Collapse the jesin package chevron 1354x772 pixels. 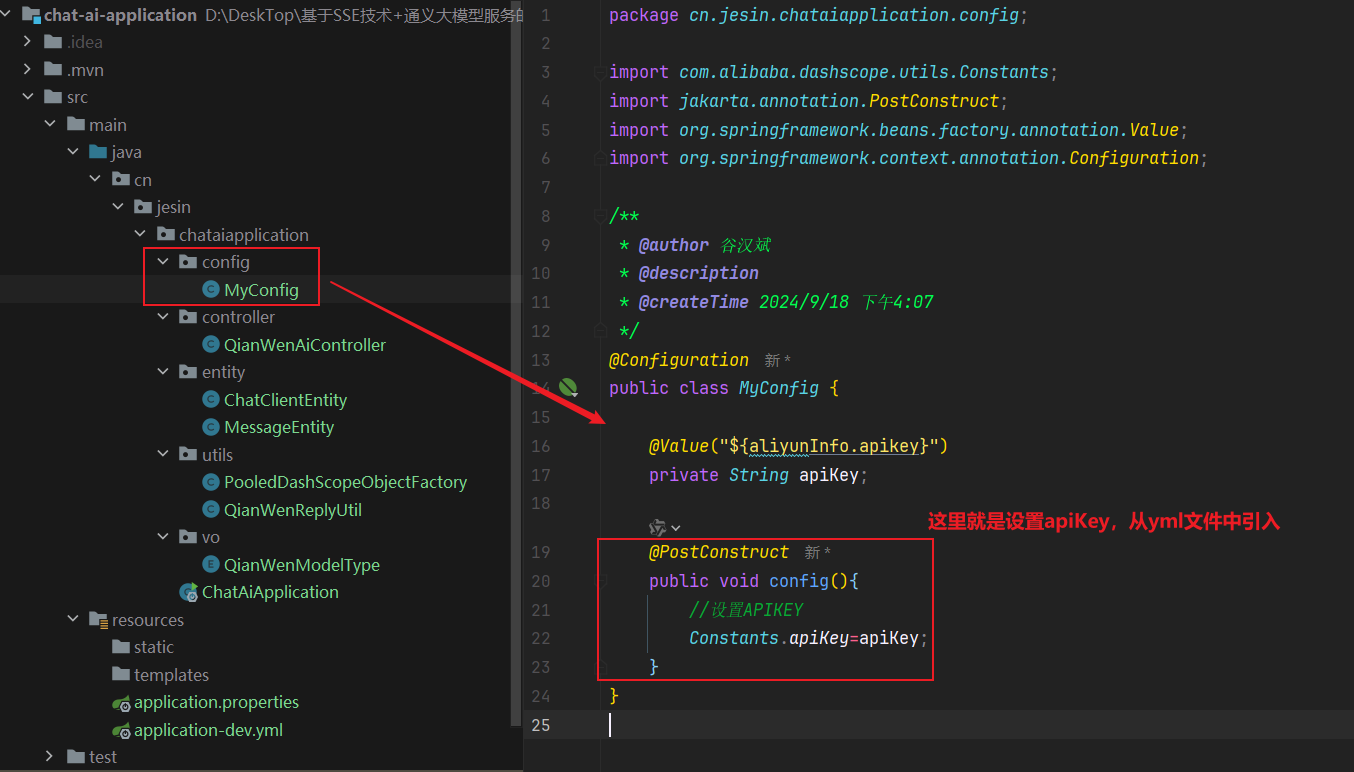[118, 207]
